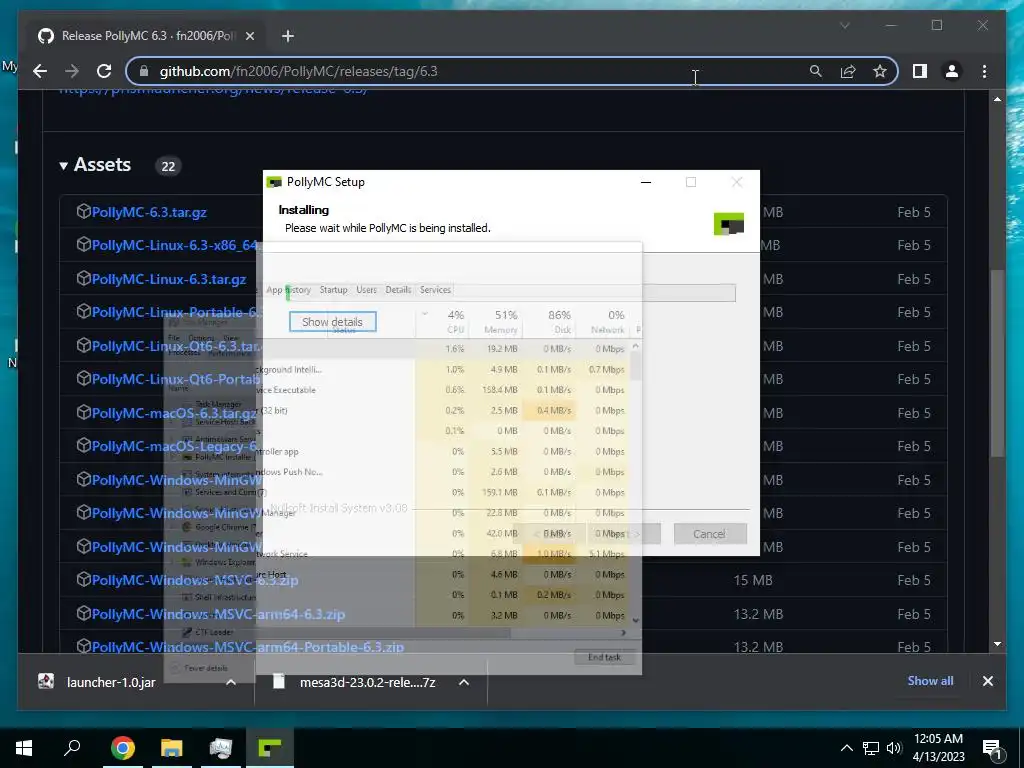Minimize the PollyMC Setup window
The height and width of the screenshot is (768, 1024).
pyautogui.click(x=646, y=182)
